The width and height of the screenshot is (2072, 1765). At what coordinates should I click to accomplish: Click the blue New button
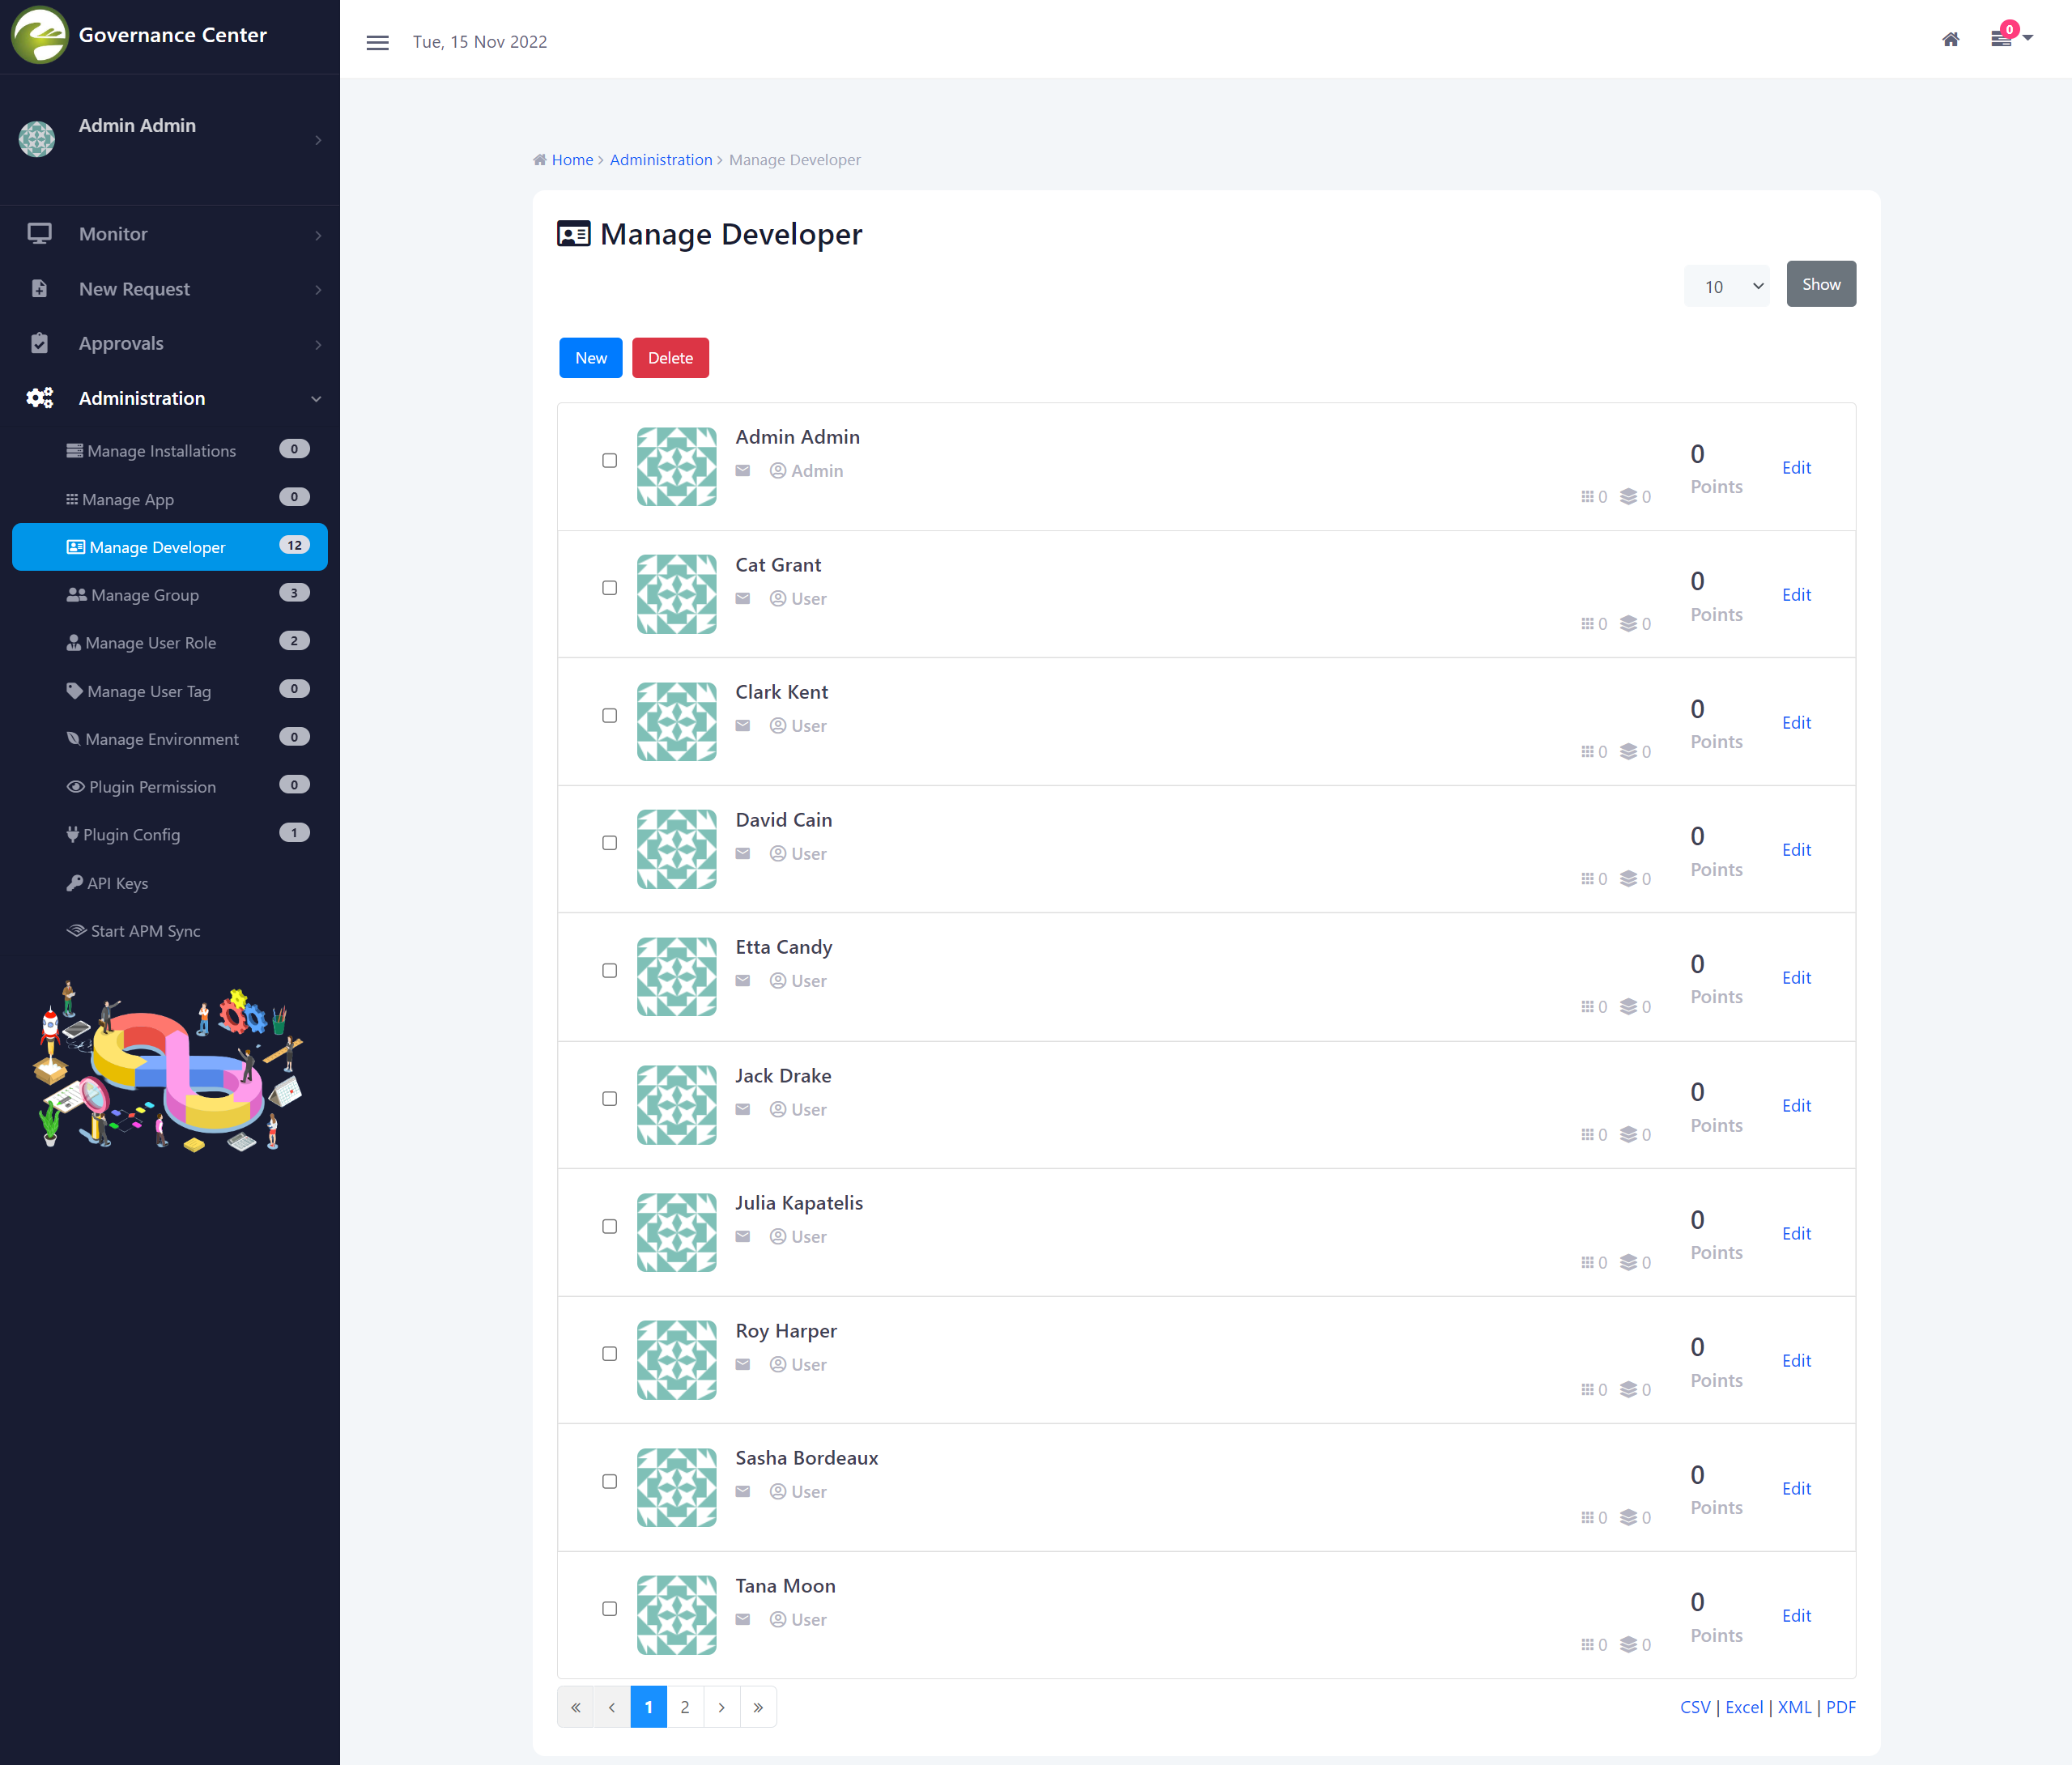point(590,358)
